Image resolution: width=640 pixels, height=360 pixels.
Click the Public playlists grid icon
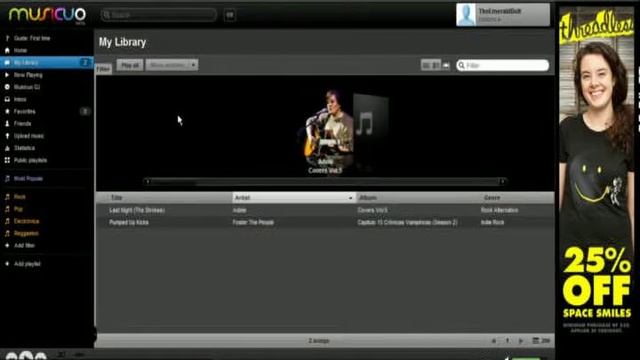point(7,160)
